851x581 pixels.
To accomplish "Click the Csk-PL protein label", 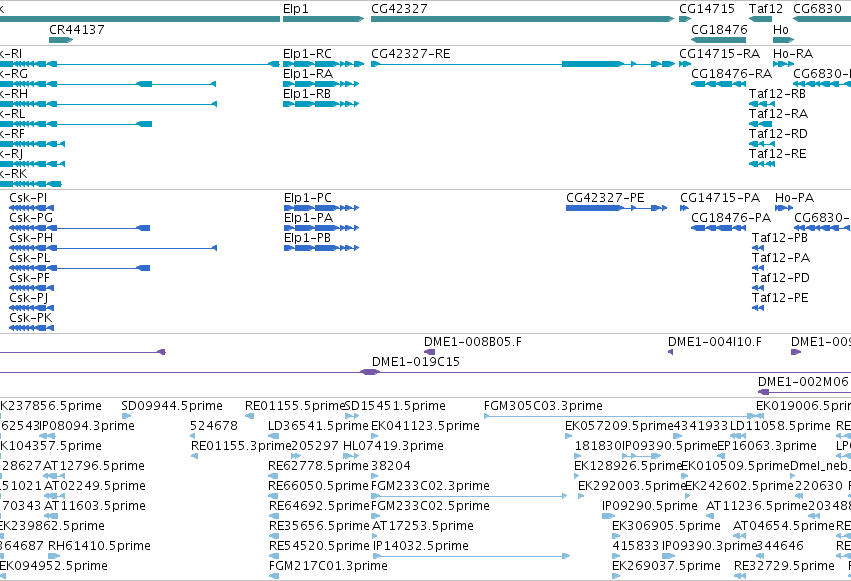I will click(x=30, y=258).
